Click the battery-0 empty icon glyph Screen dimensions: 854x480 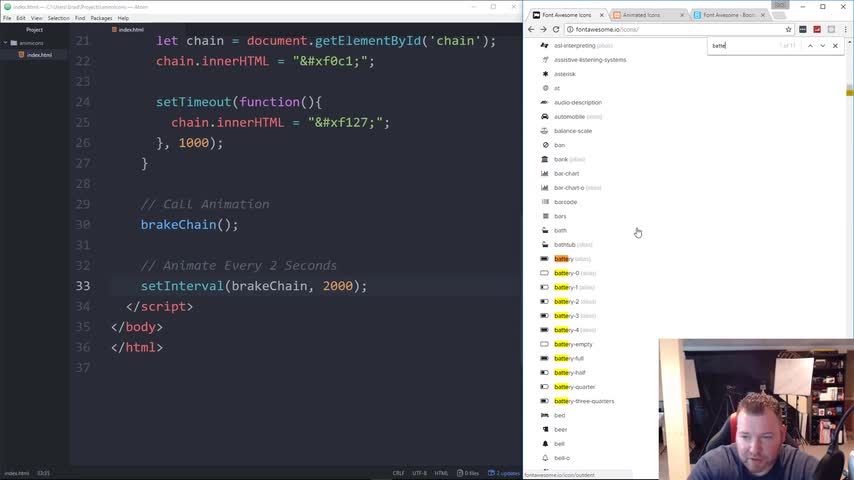point(545,273)
